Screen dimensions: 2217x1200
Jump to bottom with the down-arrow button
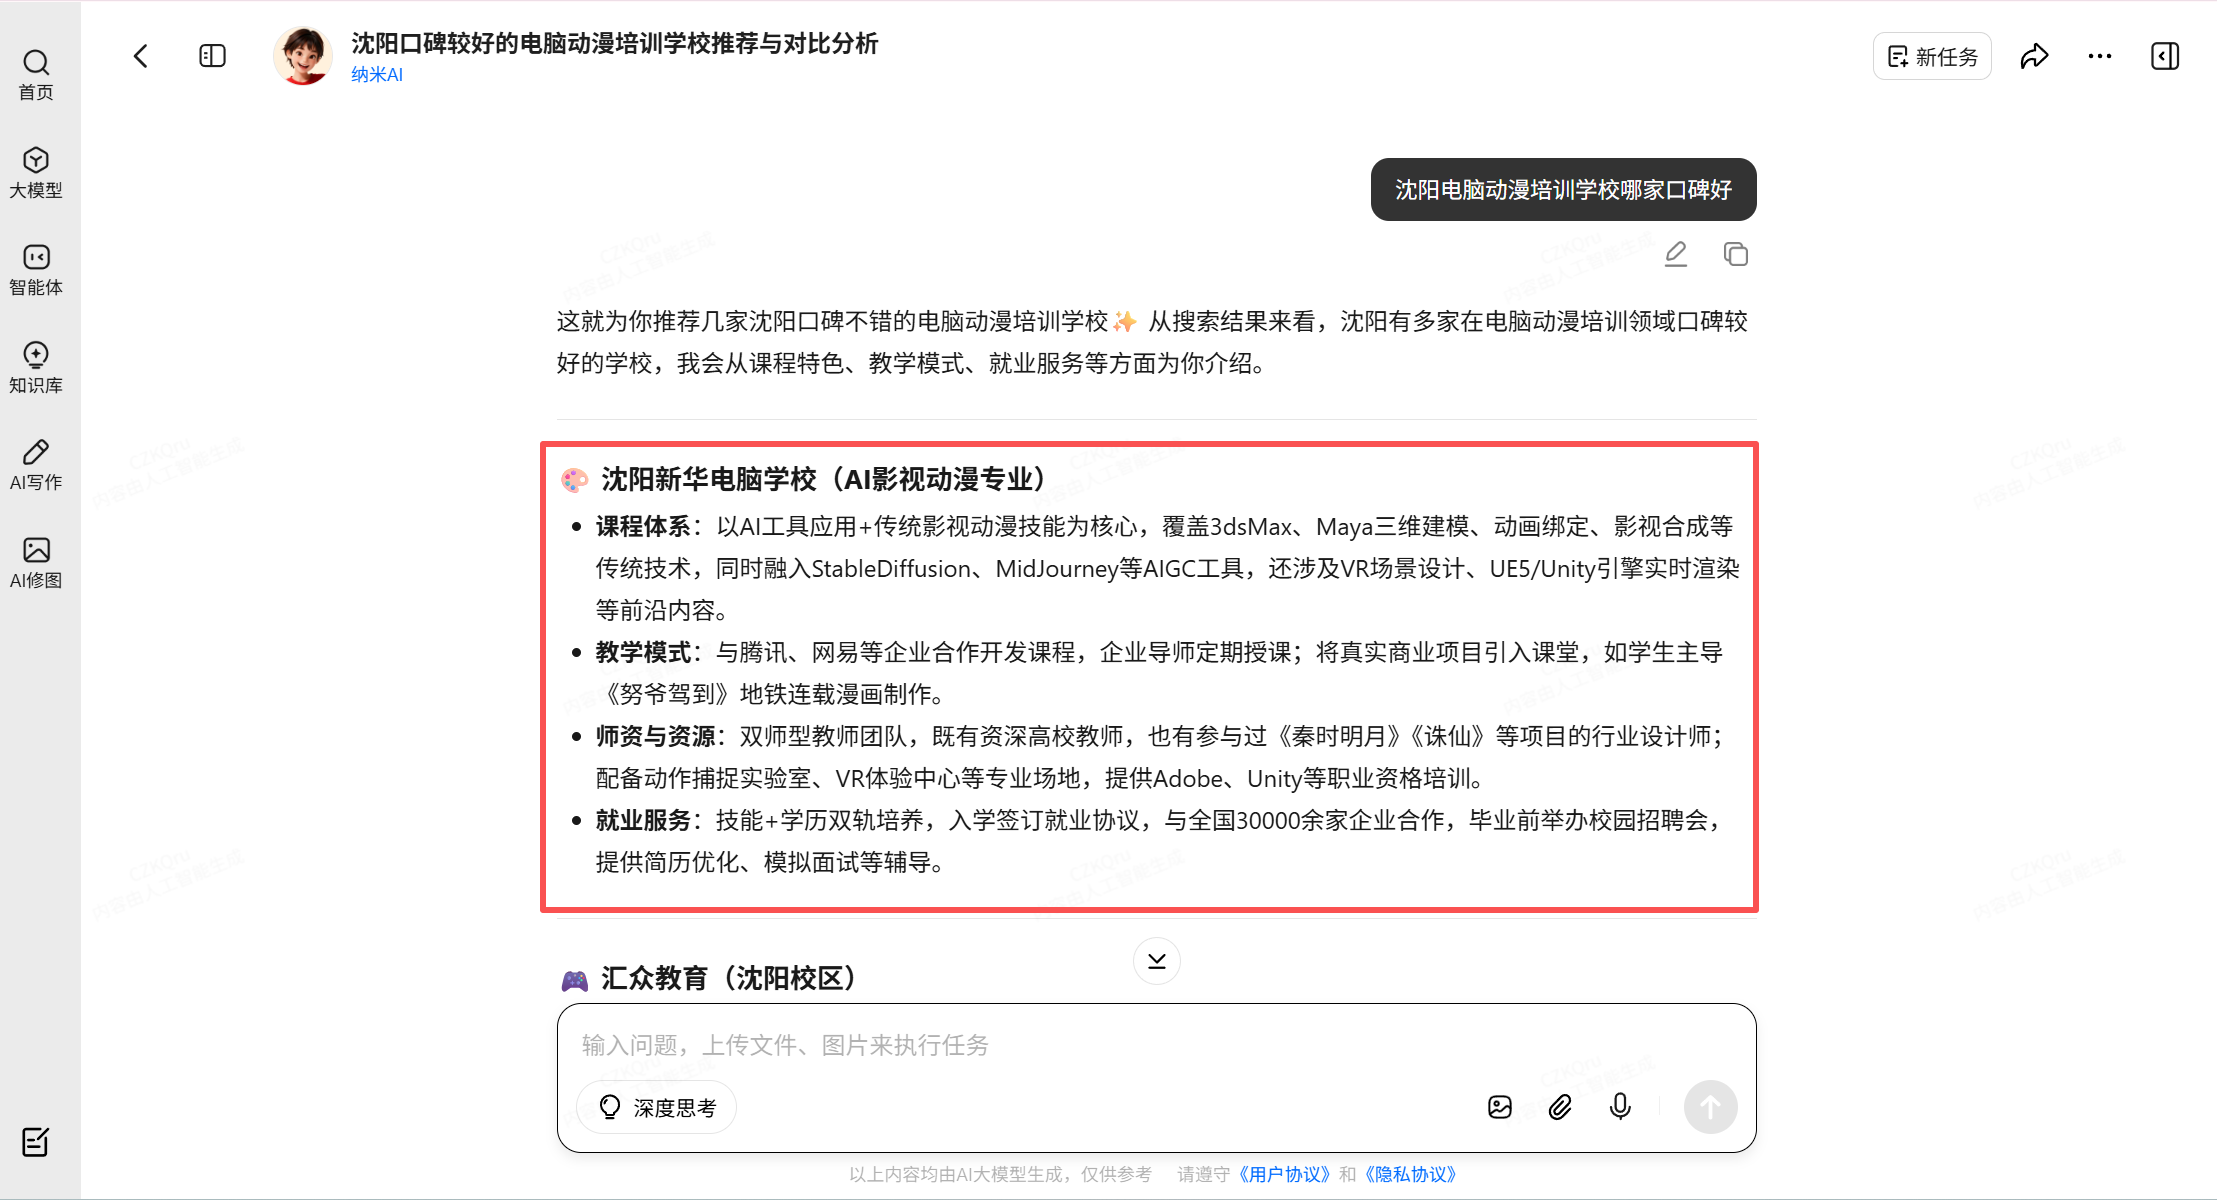pos(1156,961)
